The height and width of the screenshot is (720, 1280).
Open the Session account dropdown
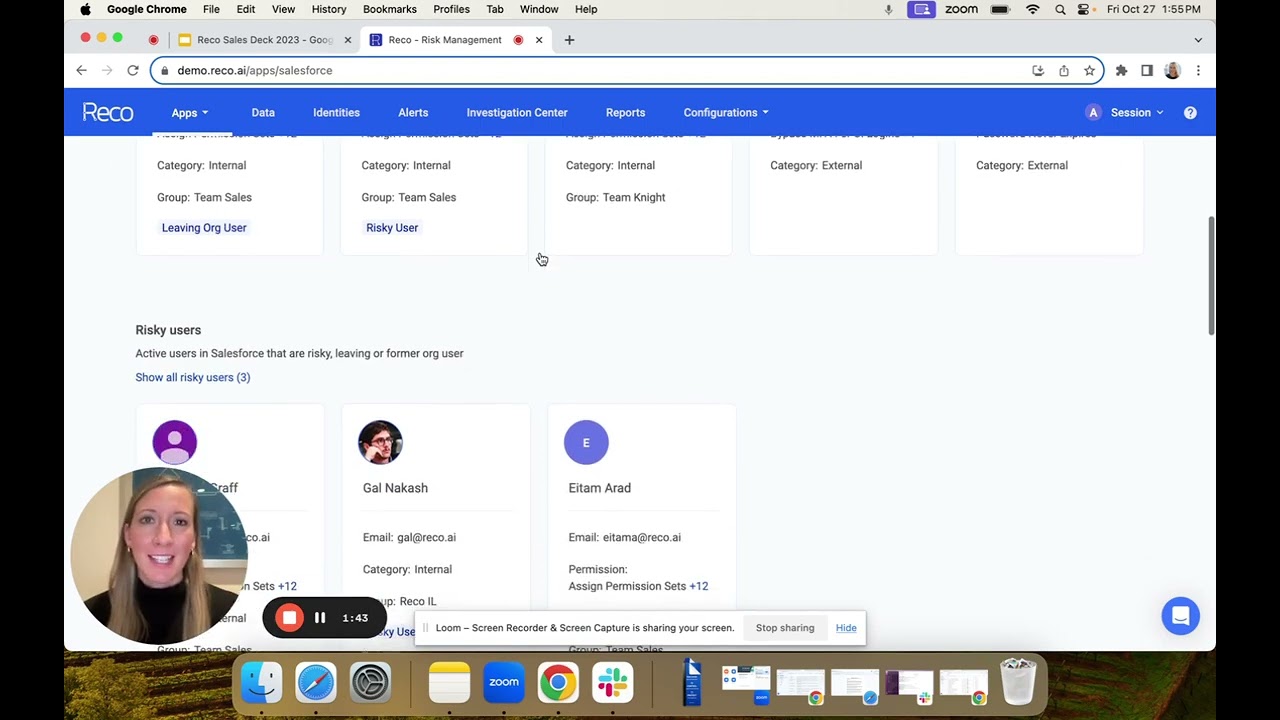point(1136,113)
